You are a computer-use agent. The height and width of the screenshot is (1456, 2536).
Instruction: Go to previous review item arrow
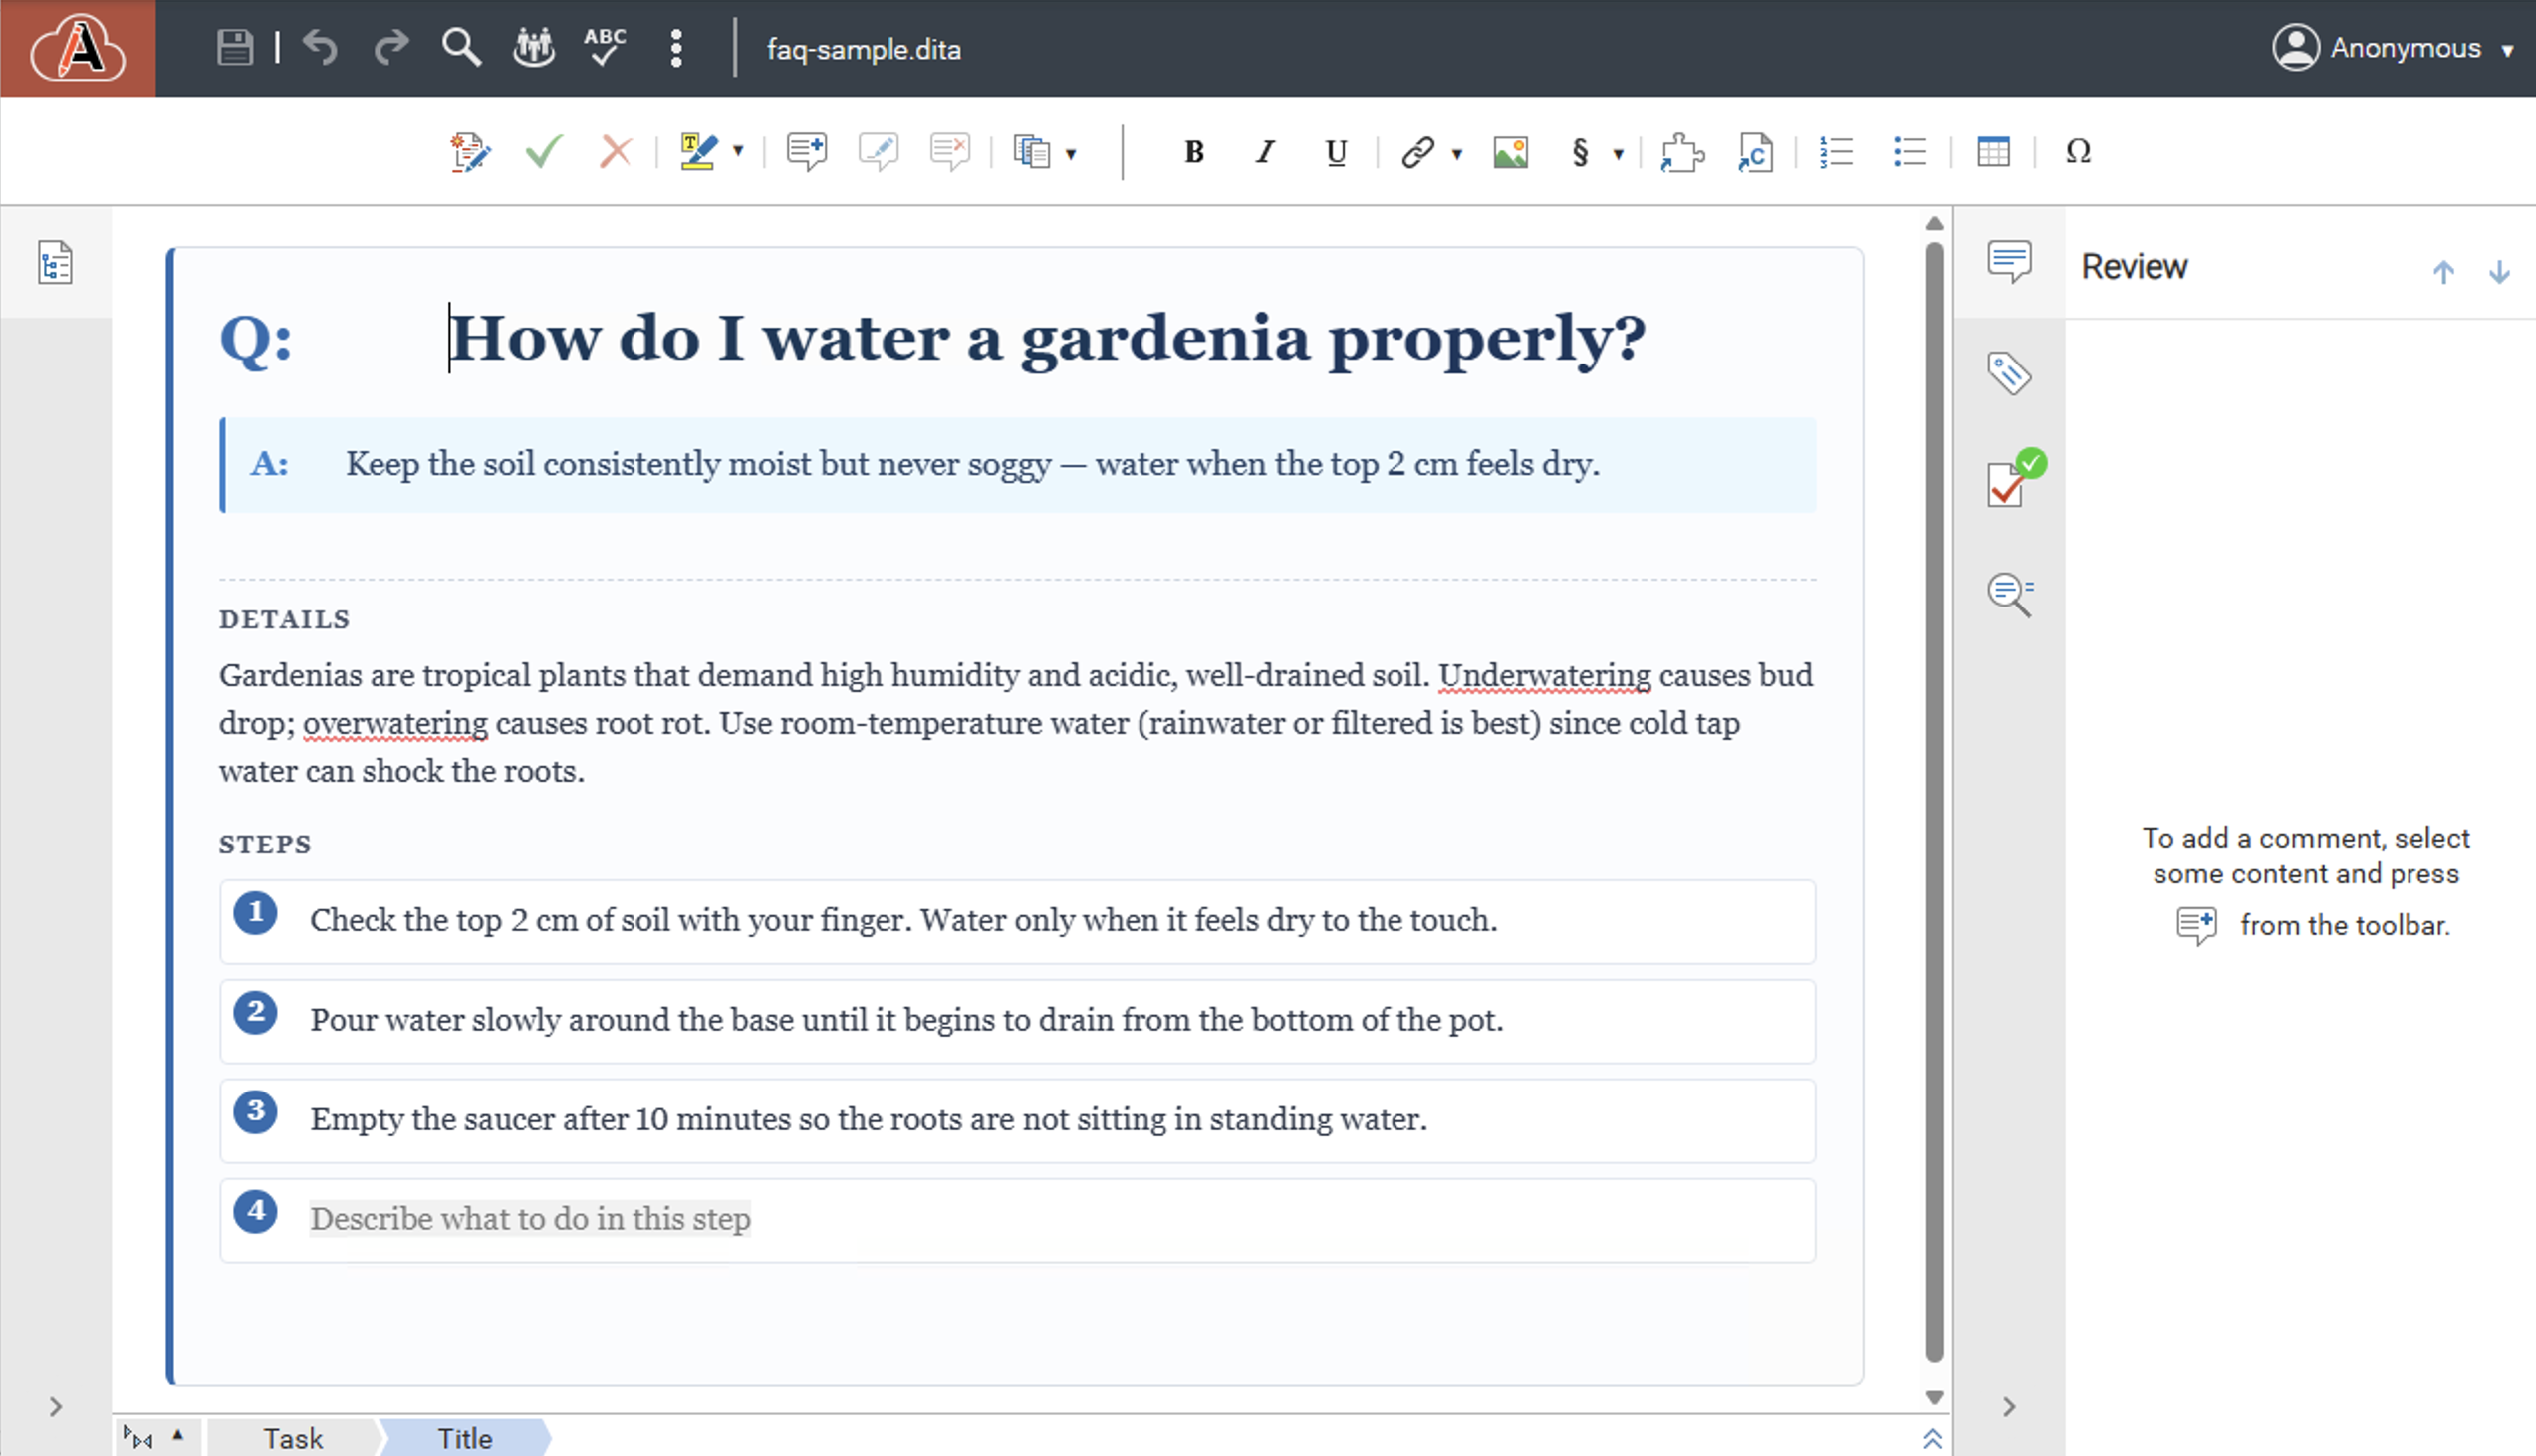pyautogui.click(x=2443, y=272)
